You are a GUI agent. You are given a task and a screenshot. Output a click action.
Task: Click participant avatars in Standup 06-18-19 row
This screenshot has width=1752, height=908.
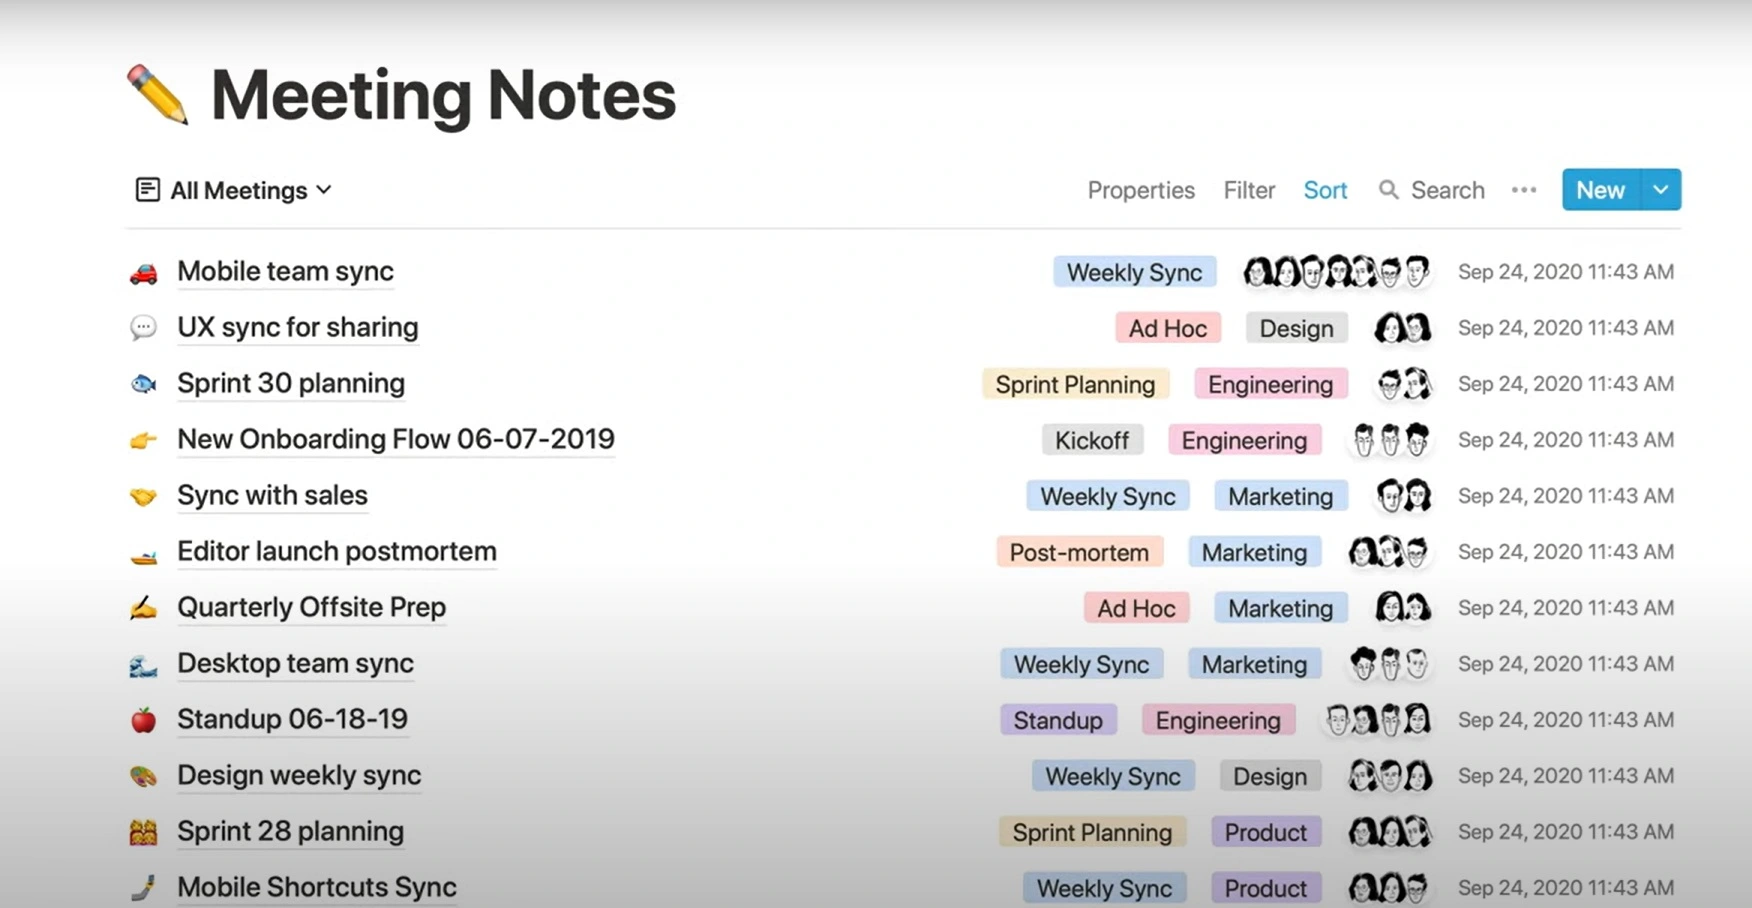point(1377,719)
